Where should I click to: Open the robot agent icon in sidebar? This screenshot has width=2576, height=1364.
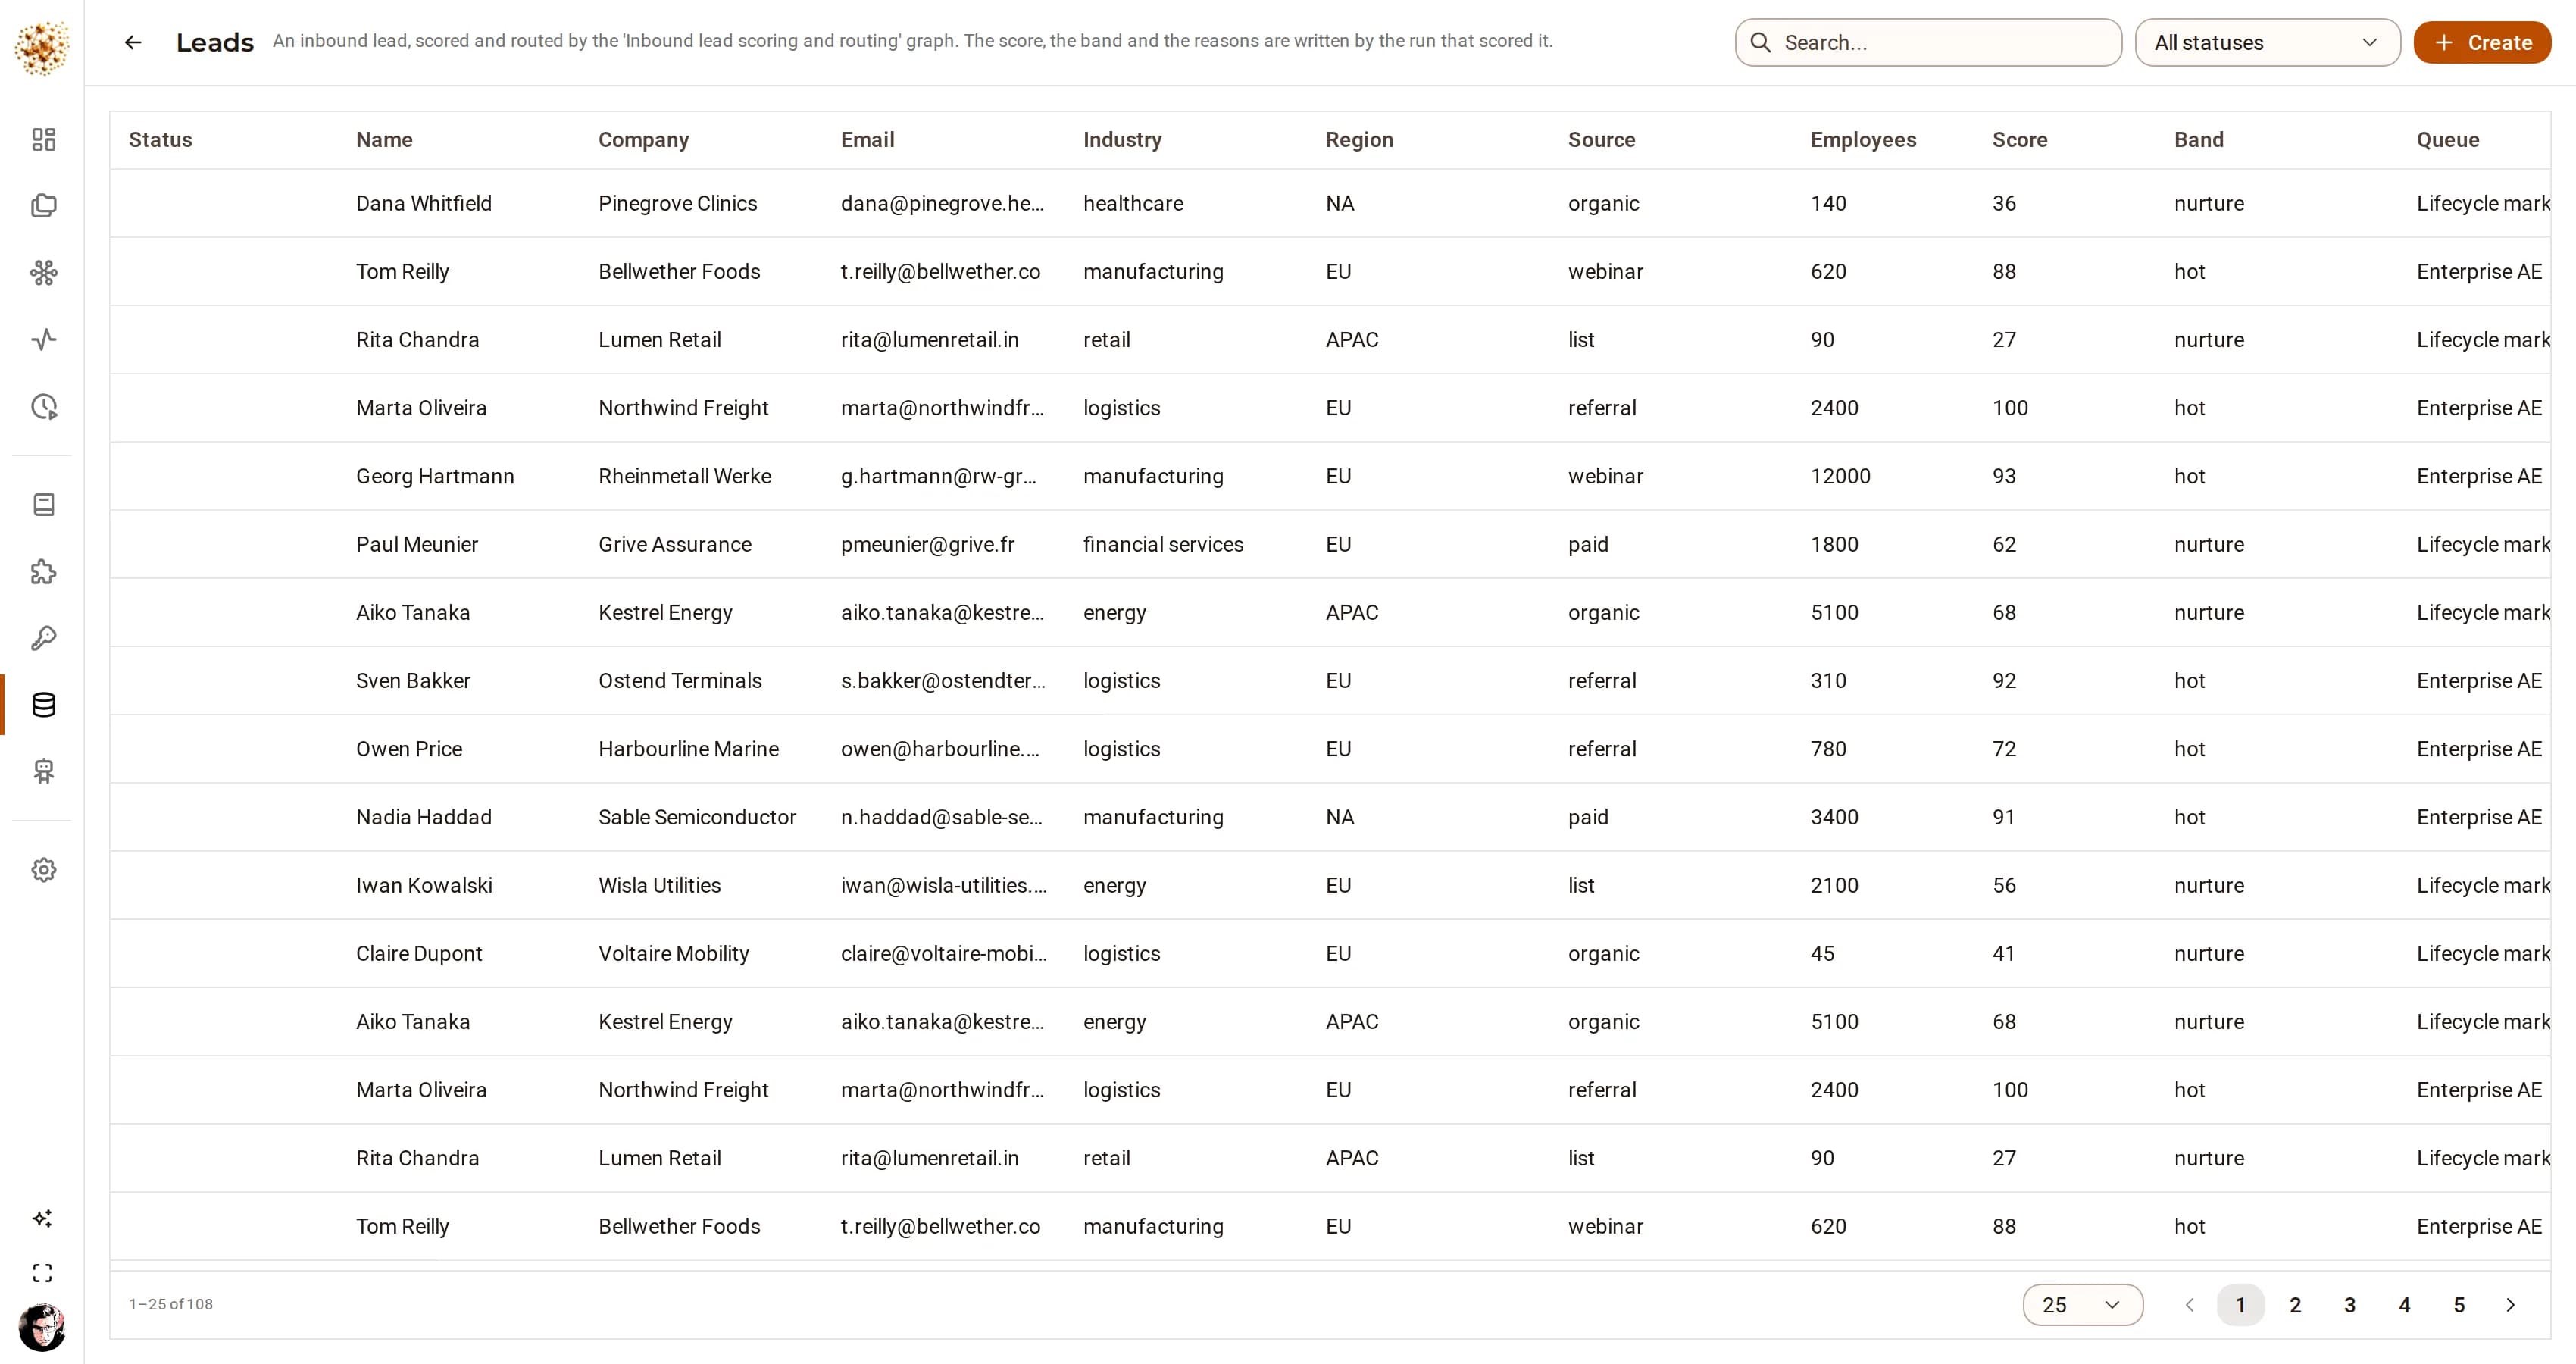[x=43, y=771]
